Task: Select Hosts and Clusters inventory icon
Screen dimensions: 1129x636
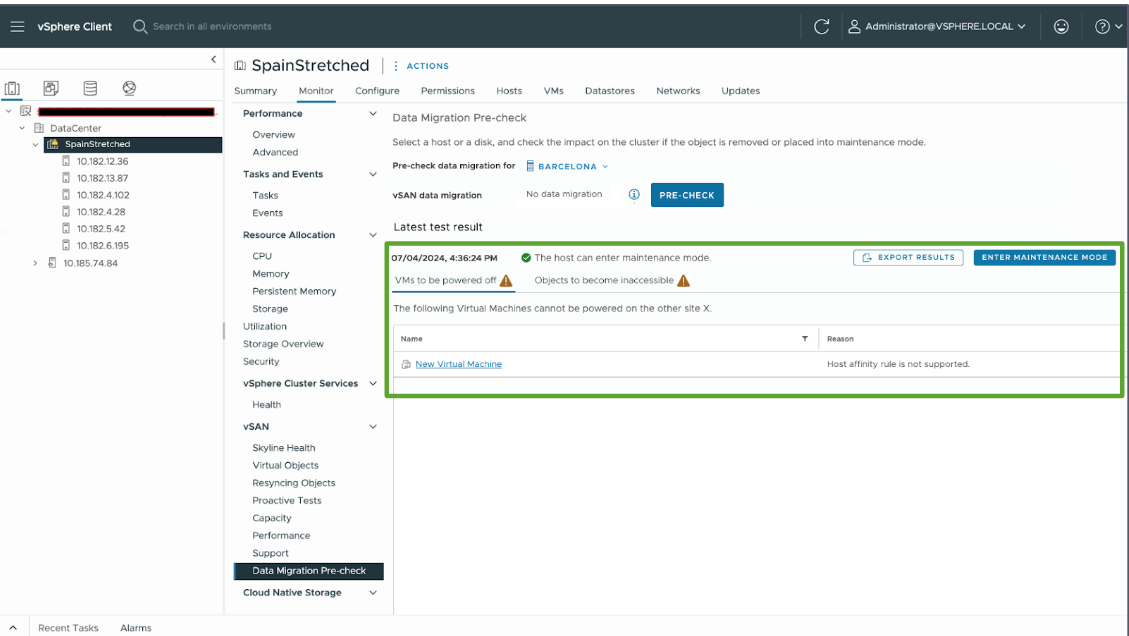Action: [12, 88]
